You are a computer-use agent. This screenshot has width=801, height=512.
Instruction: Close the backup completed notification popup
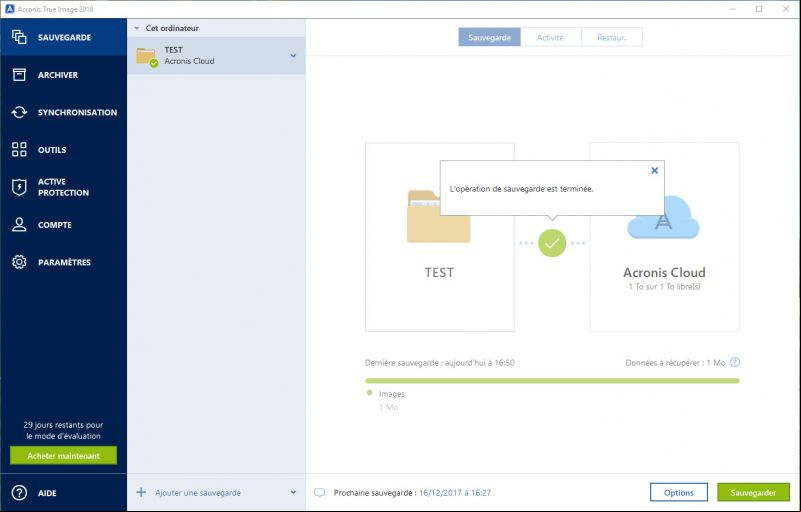[654, 170]
